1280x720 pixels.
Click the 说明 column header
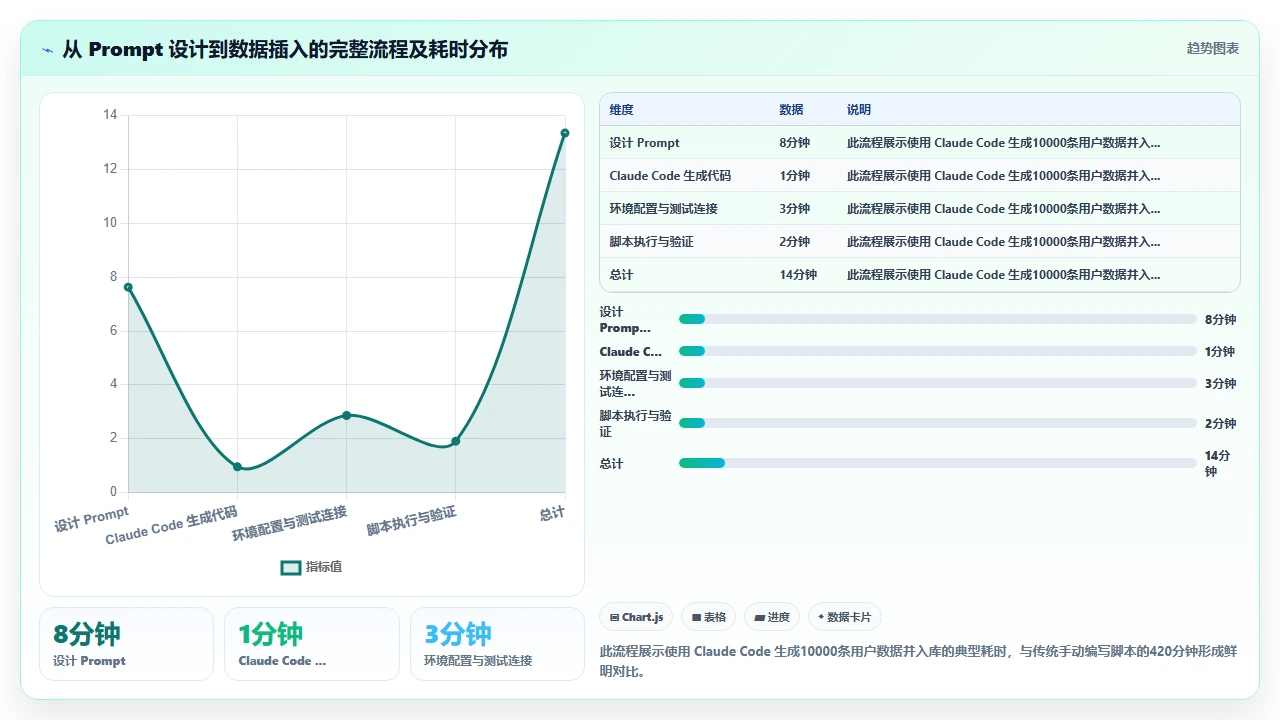859,110
